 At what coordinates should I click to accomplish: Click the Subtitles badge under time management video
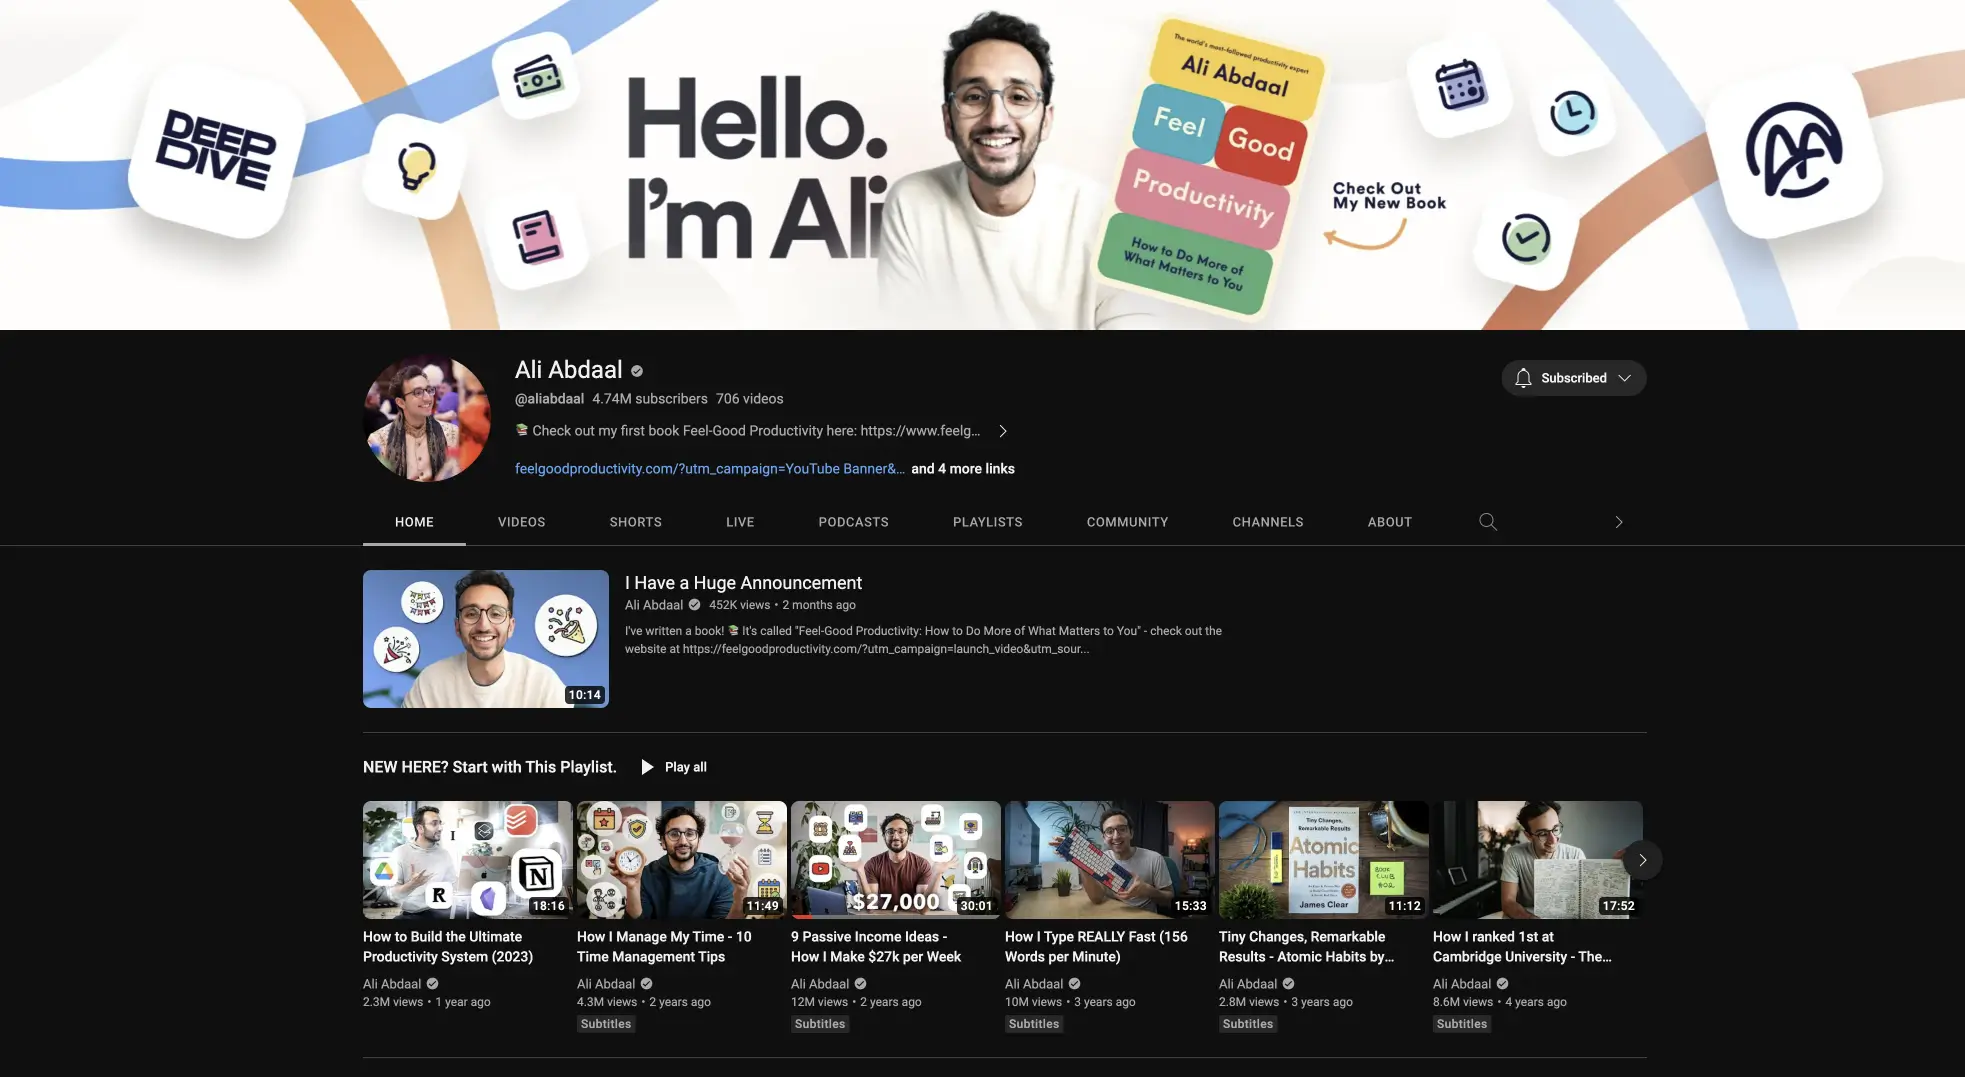pyautogui.click(x=606, y=1024)
